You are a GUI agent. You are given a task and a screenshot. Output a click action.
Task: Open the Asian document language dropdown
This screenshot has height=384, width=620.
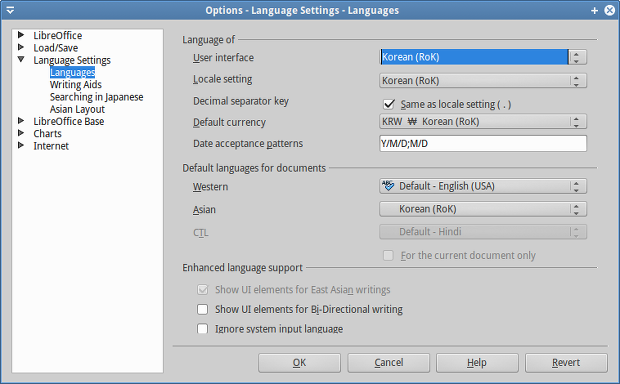(483, 209)
